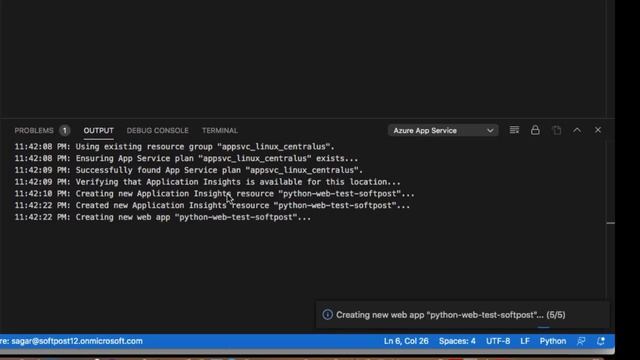Click the info icon in the notification
Screen dimensions: 640x360
327,315
